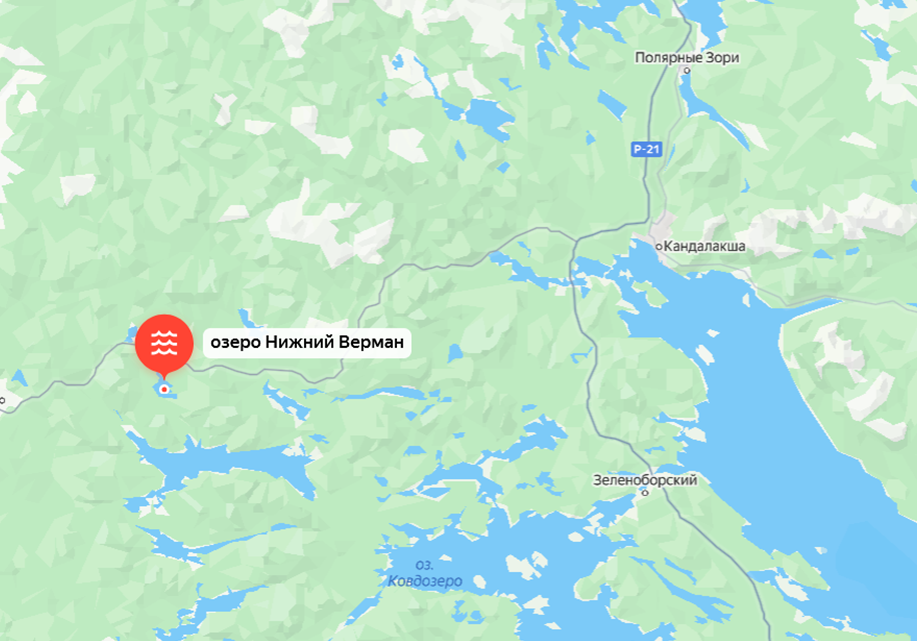The image size is (917, 641).
Task: Click the Кандалакша city dot marker
Action: (659, 247)
